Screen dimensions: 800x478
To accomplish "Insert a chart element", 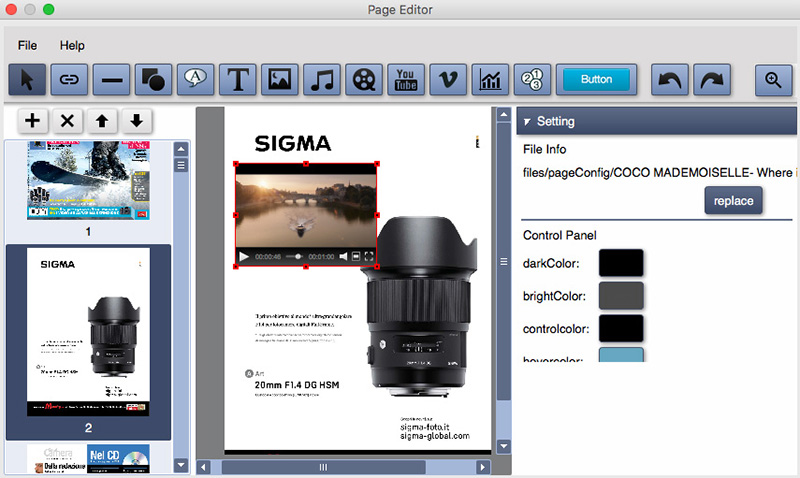I will pyautogui.click(x=490, y=80).
